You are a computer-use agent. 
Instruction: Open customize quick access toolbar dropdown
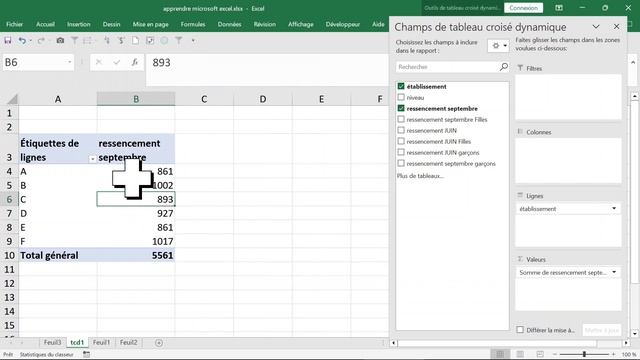point(193,40)
